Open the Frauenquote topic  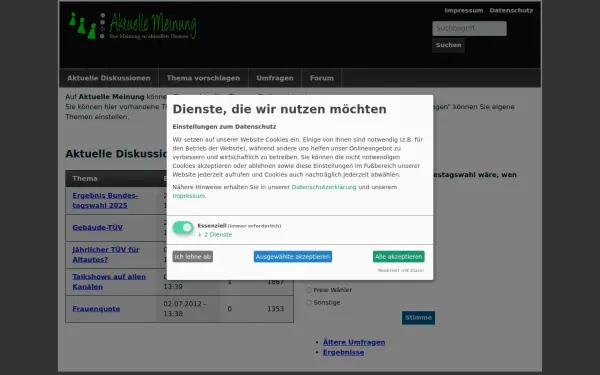pyautogui.click(x=96, y=309)
